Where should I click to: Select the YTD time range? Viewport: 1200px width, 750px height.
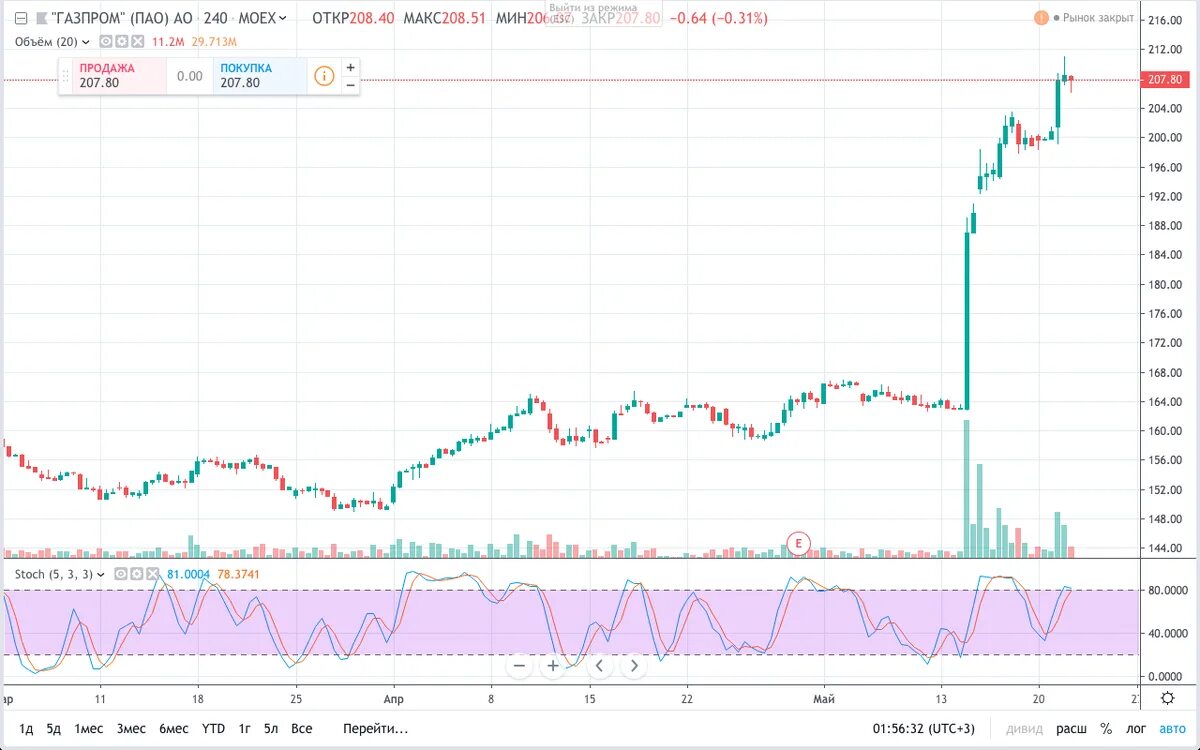[x=213, y=729]
